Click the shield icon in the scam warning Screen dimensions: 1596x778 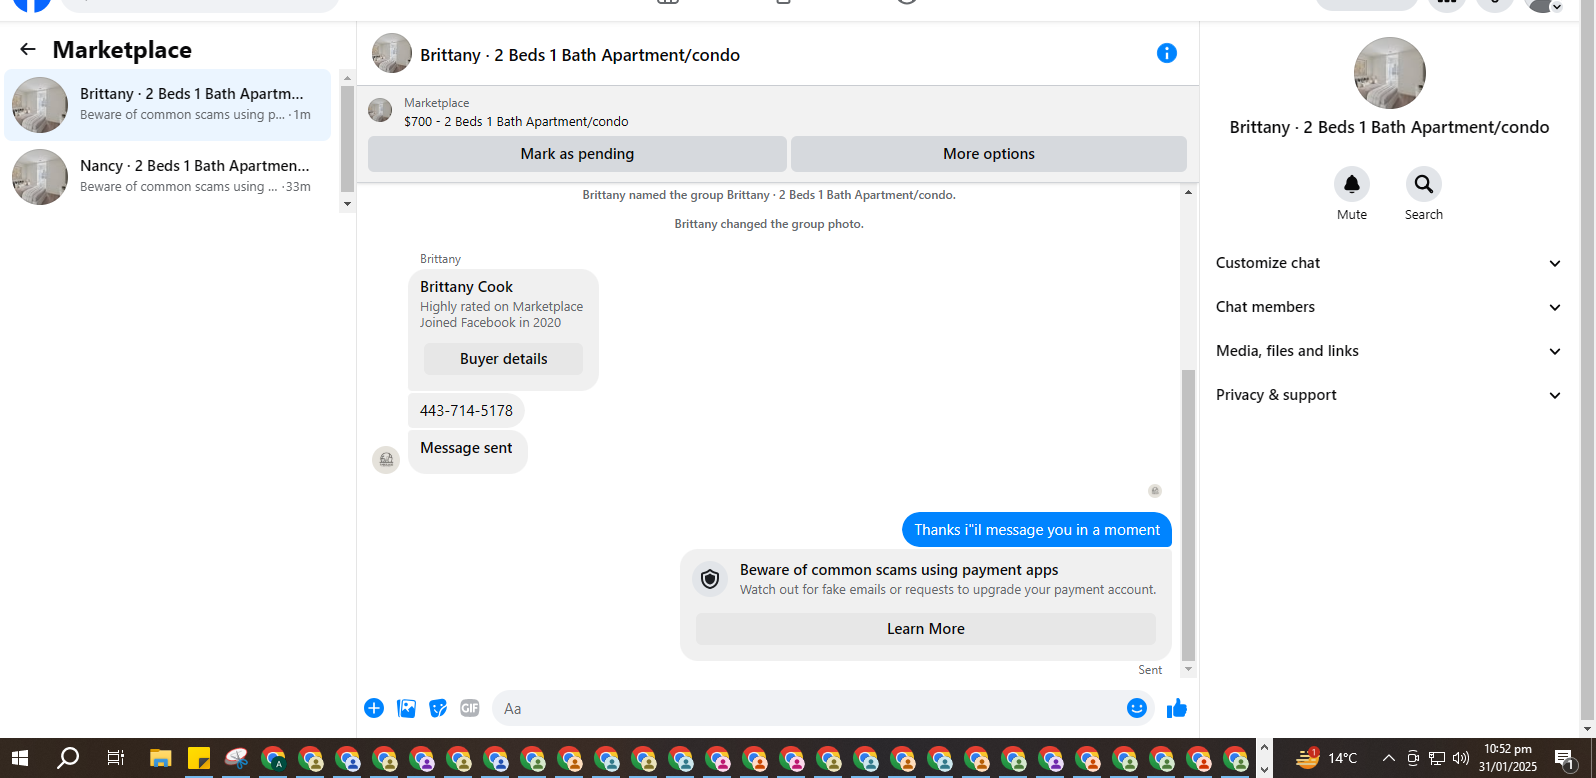pyautogui.click(x=710, y=579)
